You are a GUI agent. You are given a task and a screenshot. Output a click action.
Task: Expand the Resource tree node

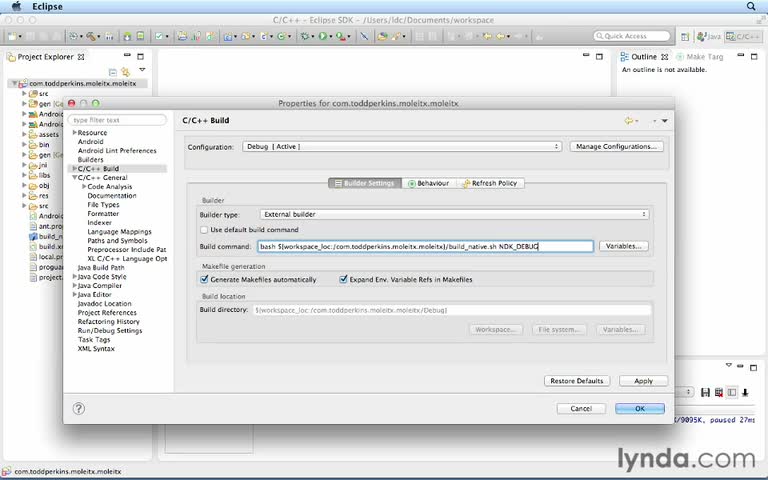coord(74,132)
